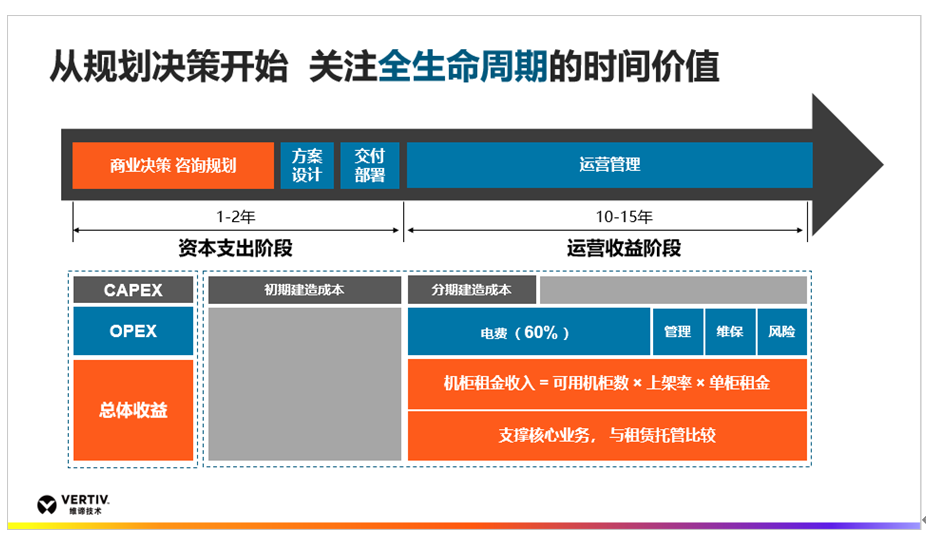Click the 支撑核心业务 text box
Image resolution: width=926 pixels, height=537 pixels.
[607, 436]
